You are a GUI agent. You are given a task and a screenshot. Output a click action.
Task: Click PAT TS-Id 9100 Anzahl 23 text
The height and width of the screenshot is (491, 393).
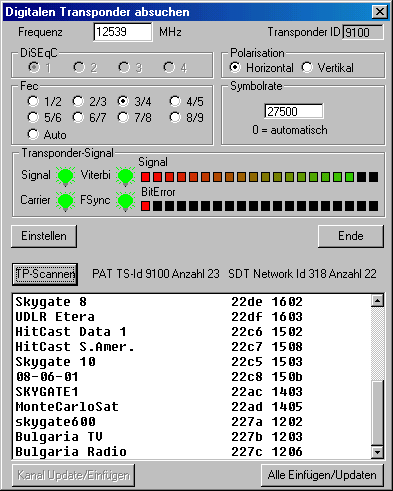coord(156,274)
